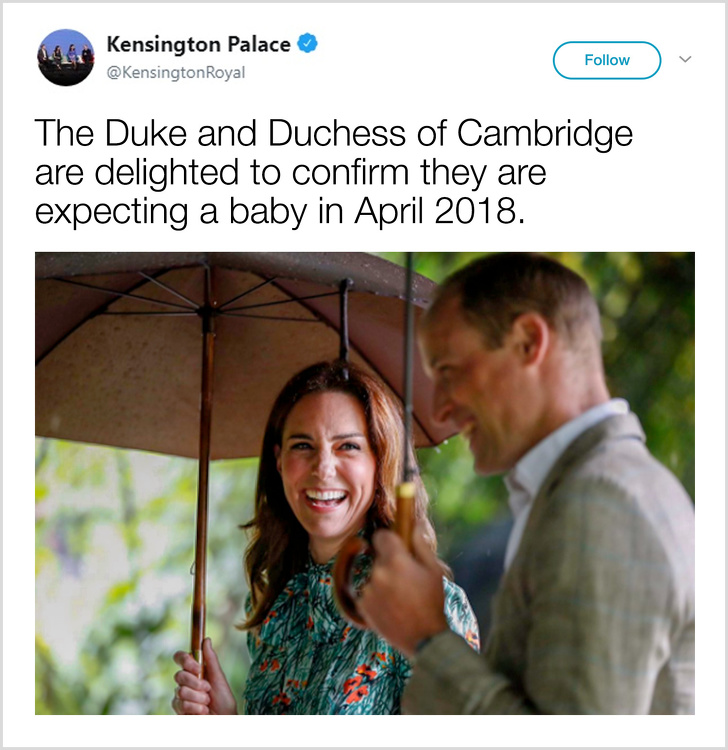Click the tweet text about expecting a baby

(x=334, y=172)
